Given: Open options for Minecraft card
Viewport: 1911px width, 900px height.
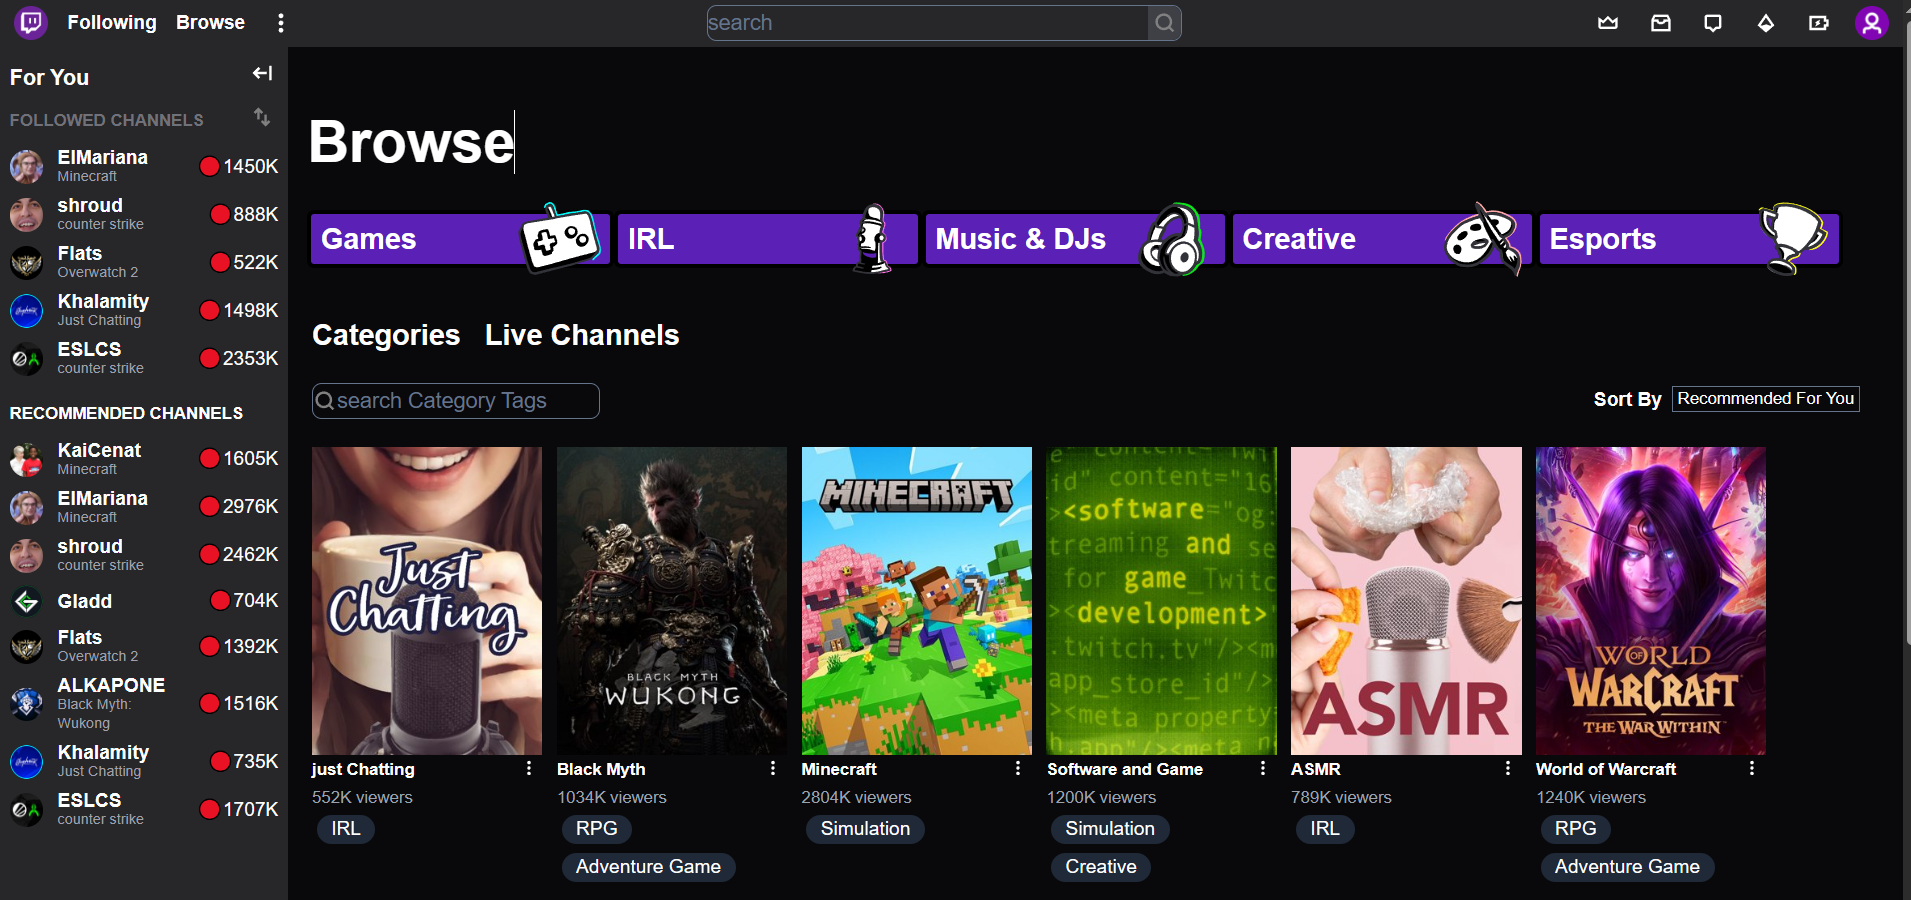Looking at the screenshot, I should click(1018, 768).
